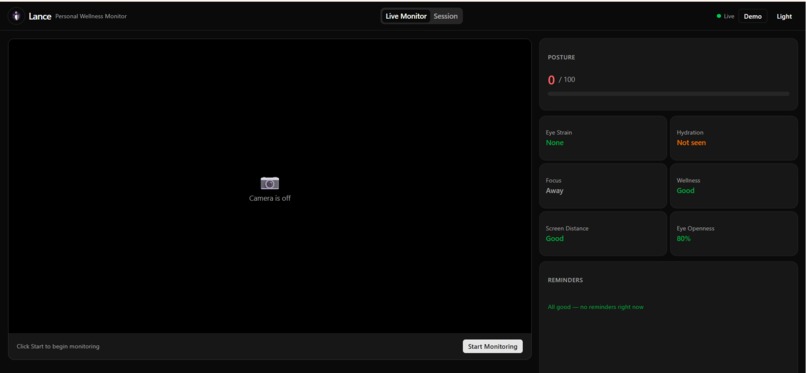
Task: Select the Wellness label
Action: pyautogui.click(x=688, y=180)
